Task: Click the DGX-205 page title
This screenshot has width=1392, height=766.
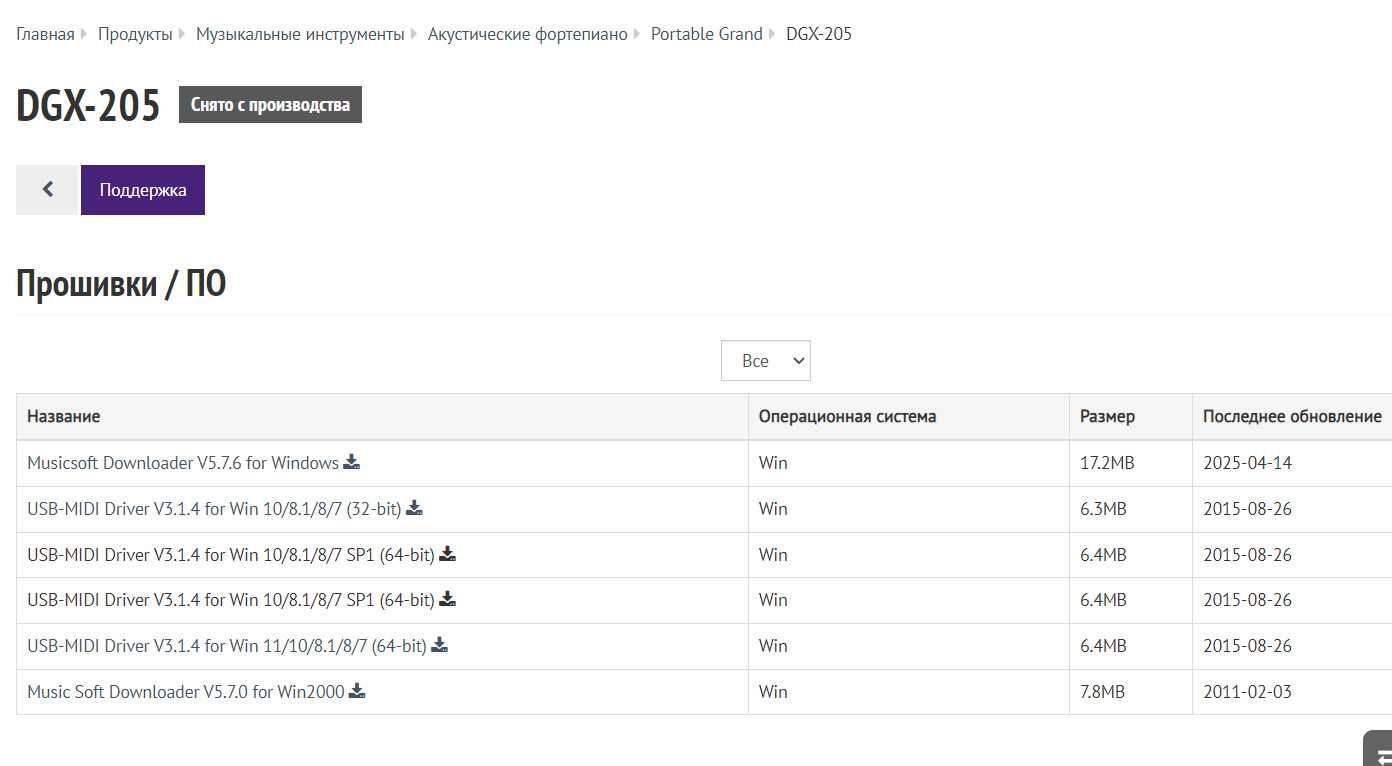Action: pyautogui.click(x=88, y=105)
